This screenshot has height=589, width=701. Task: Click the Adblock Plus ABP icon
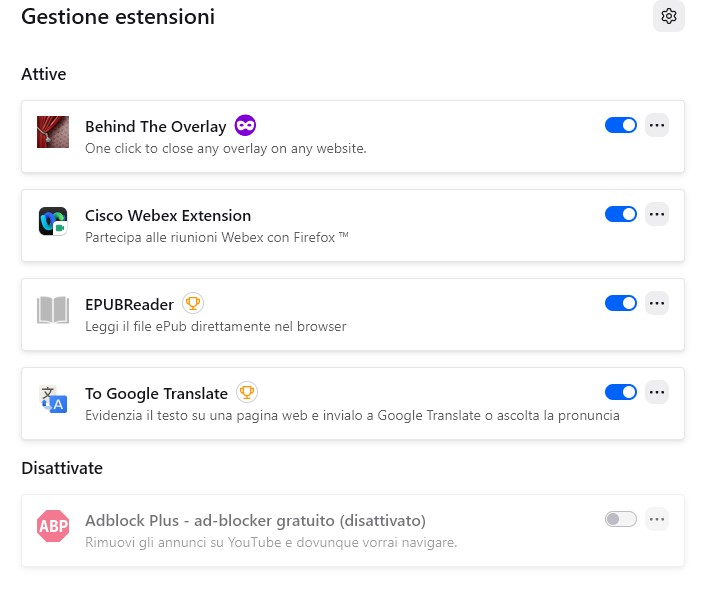53,526
